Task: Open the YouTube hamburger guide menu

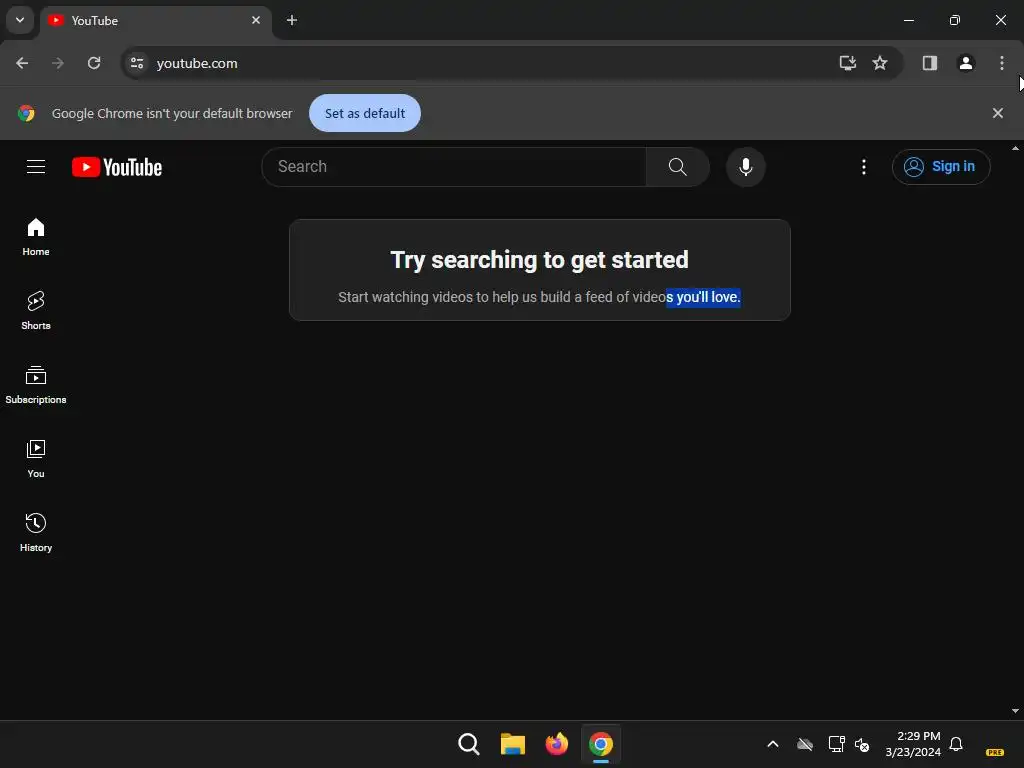Action: pyautogui.click(x=36, y=167)
